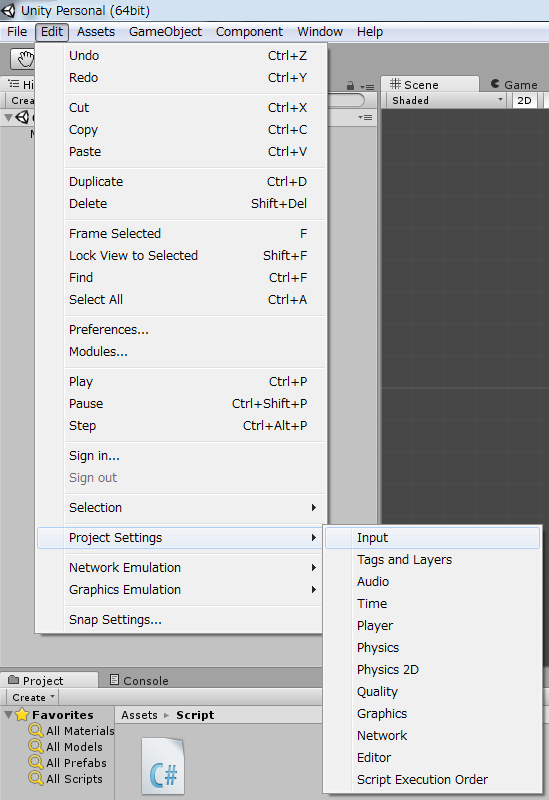The width and height of the screenshot is (549, 800).
Task: Open the Component menu
Action: (x=249, y=32)
